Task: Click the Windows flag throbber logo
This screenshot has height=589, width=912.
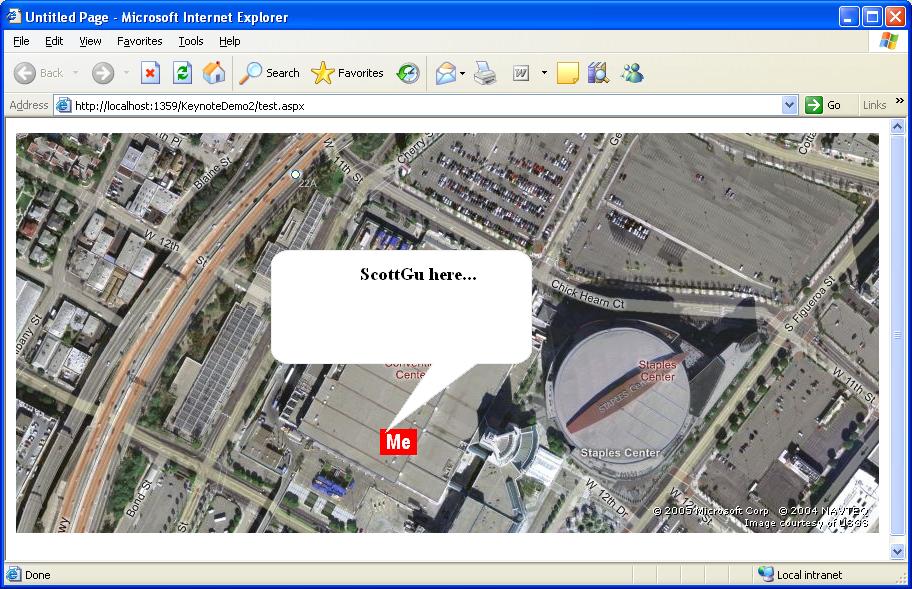Action: pyautogui.click(x=889, y=41)
